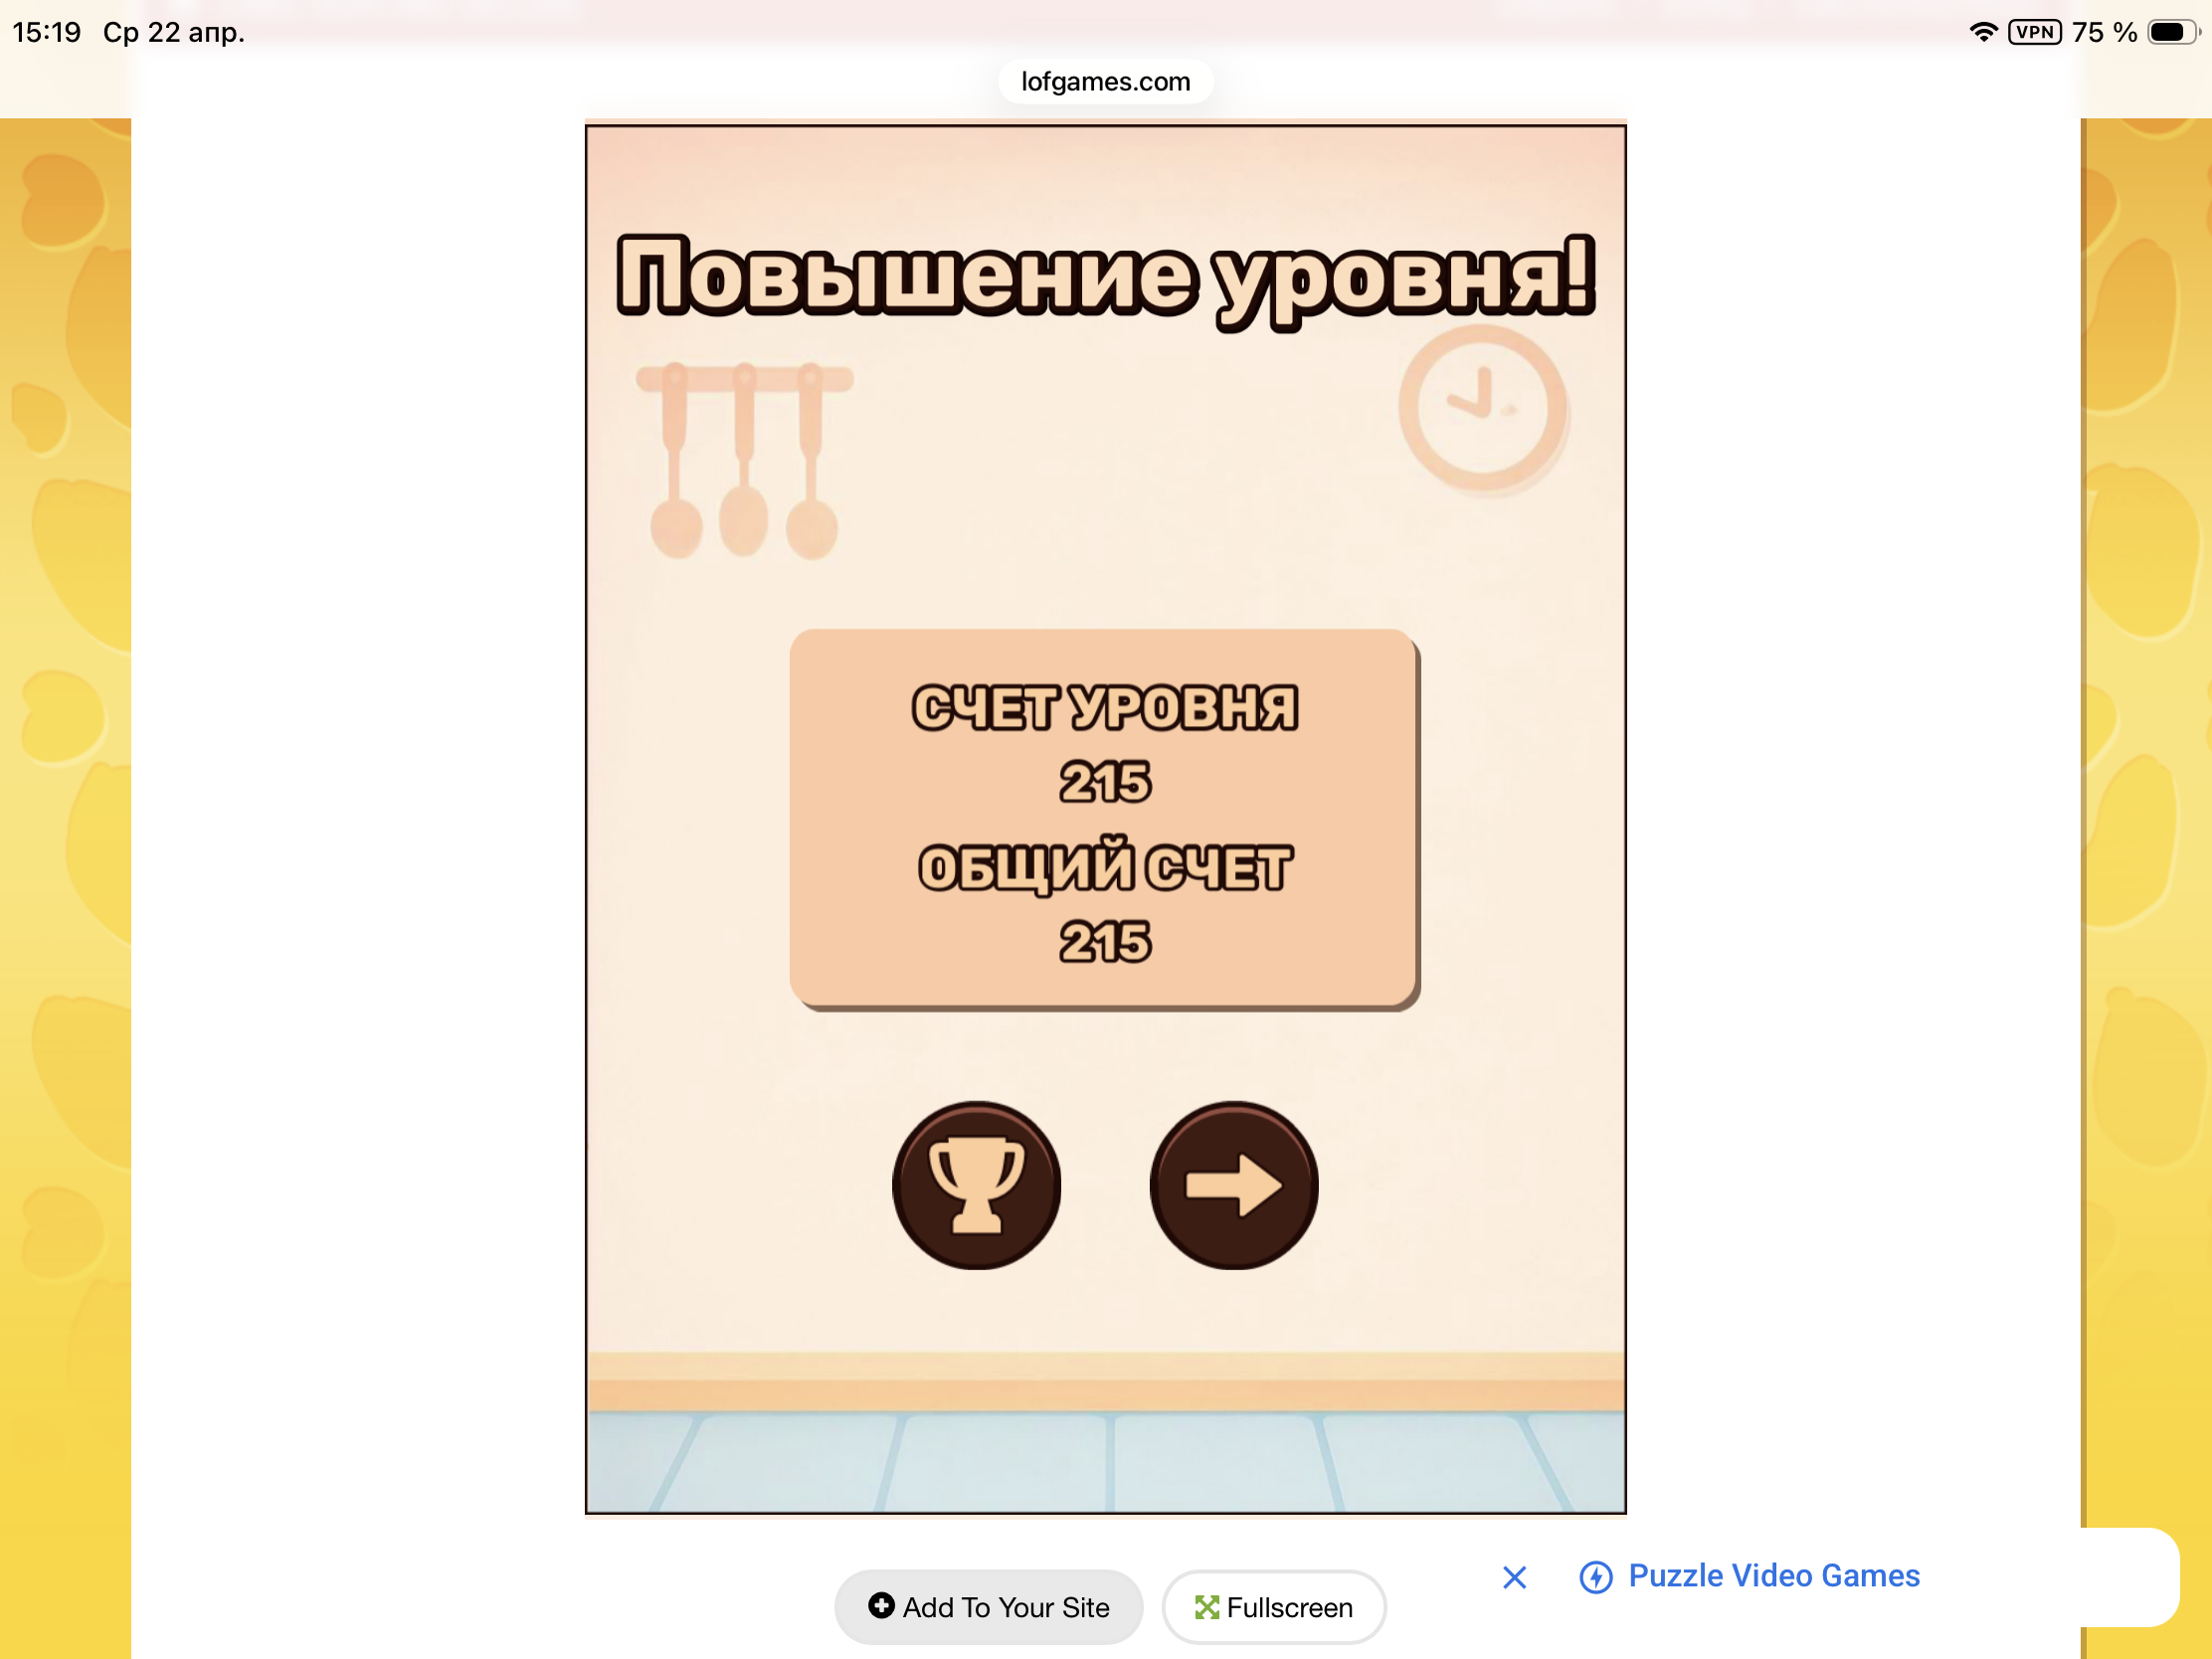Open Puzzle Video Games ad link

1773,1576
